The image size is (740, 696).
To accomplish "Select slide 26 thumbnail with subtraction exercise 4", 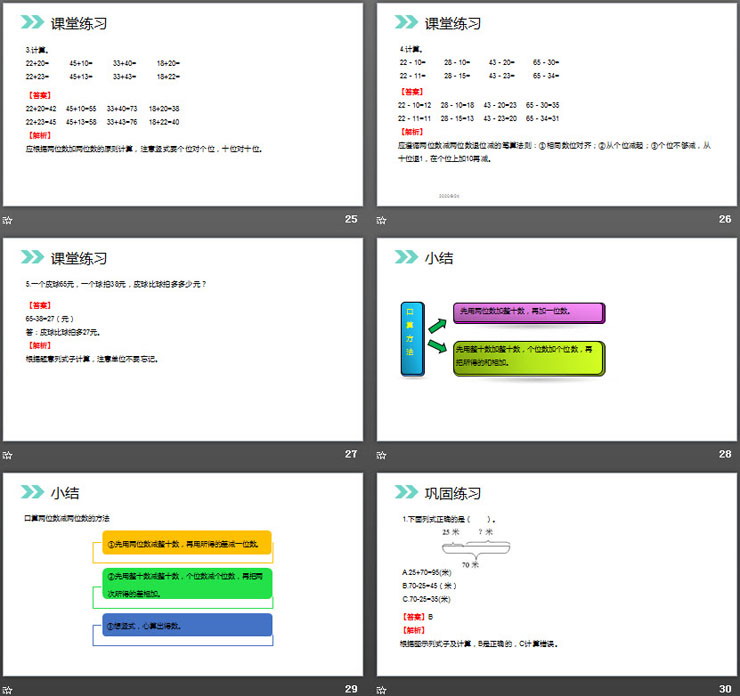I will 556,104.
